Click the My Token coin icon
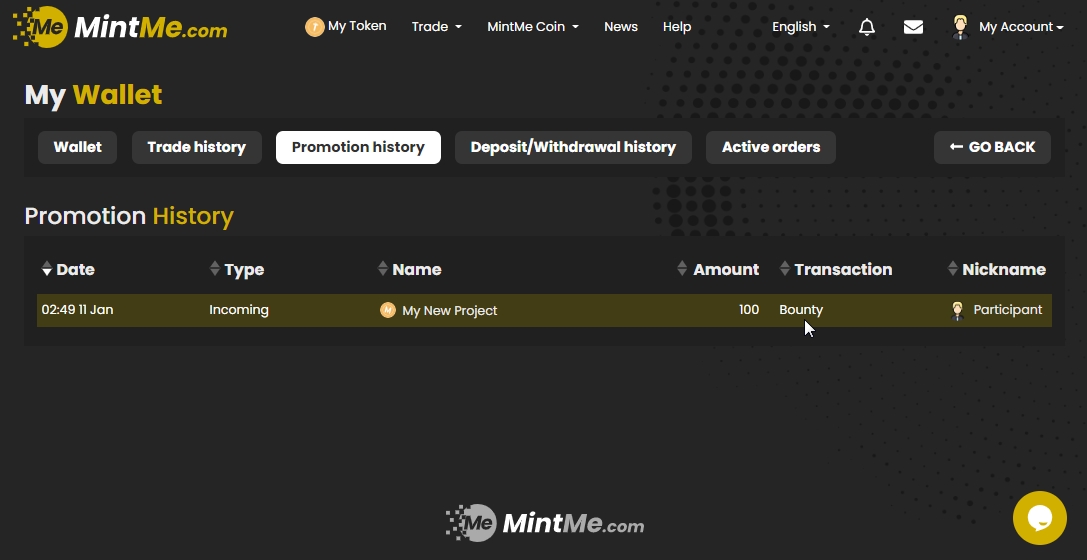Viewport: 1087px width, 560px height. coord(314,27)
